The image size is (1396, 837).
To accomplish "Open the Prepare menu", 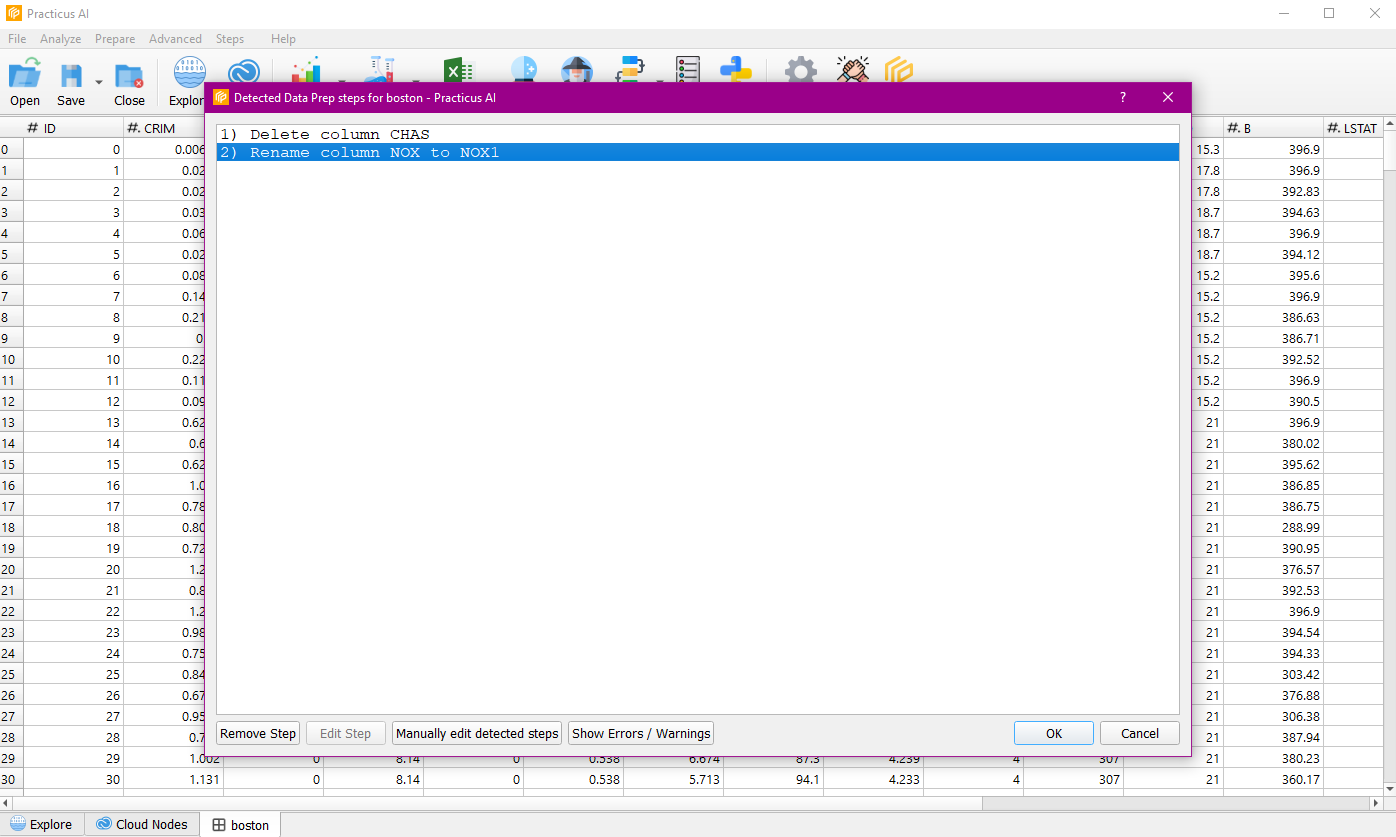I will pos(115,39).
